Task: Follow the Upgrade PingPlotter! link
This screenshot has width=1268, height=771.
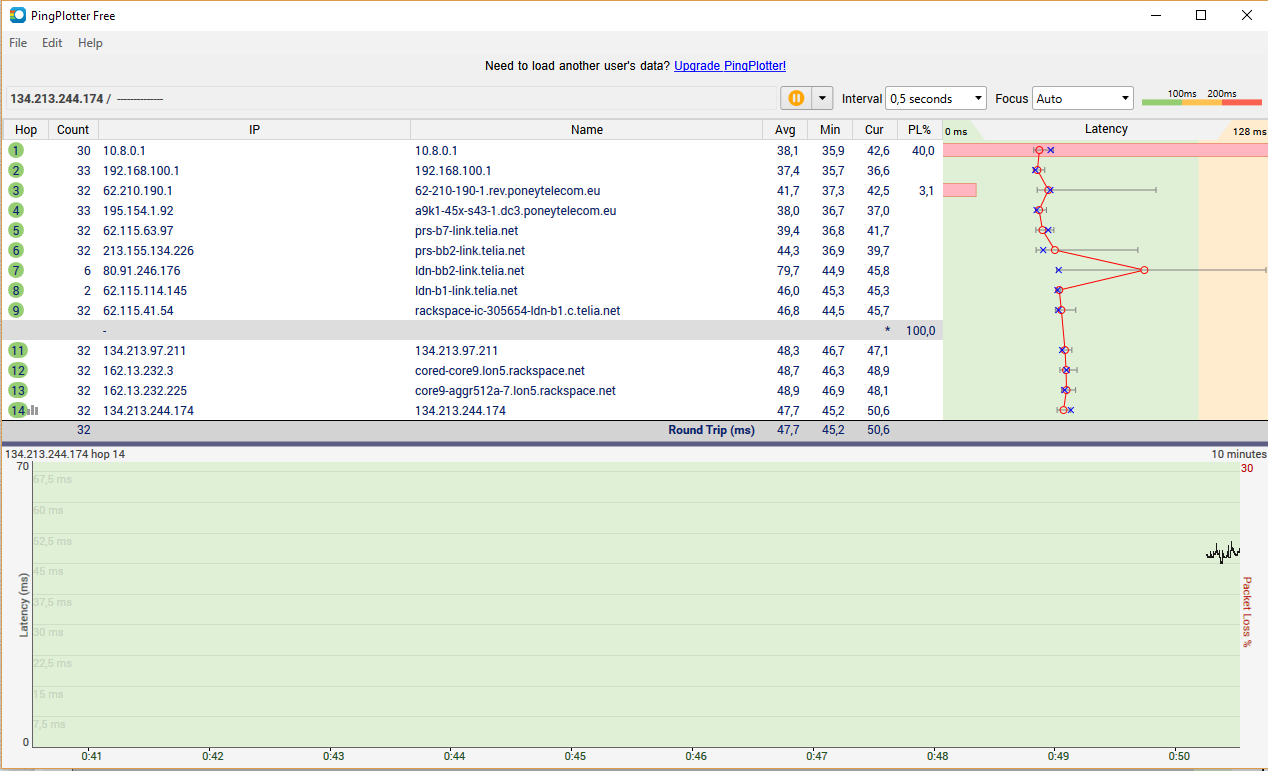Action: click(x=730, y=66)
